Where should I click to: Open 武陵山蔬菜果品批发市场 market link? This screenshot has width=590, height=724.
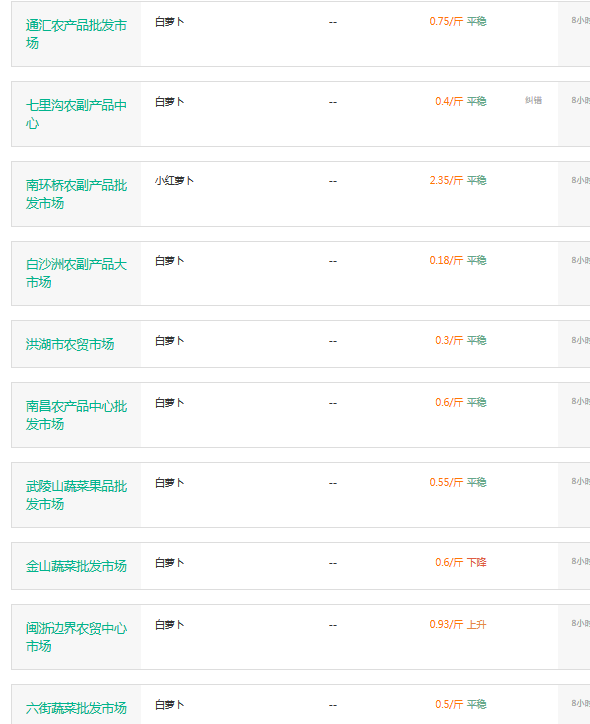point(76,495)
